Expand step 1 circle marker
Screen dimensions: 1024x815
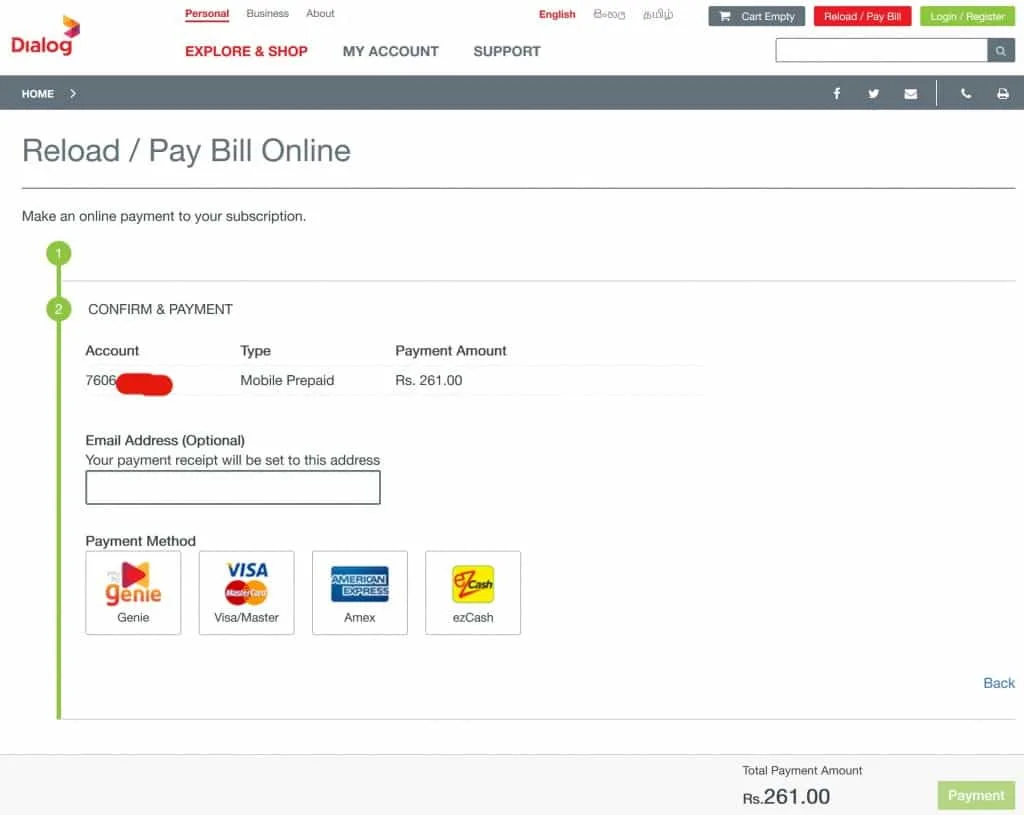[58, 254]
